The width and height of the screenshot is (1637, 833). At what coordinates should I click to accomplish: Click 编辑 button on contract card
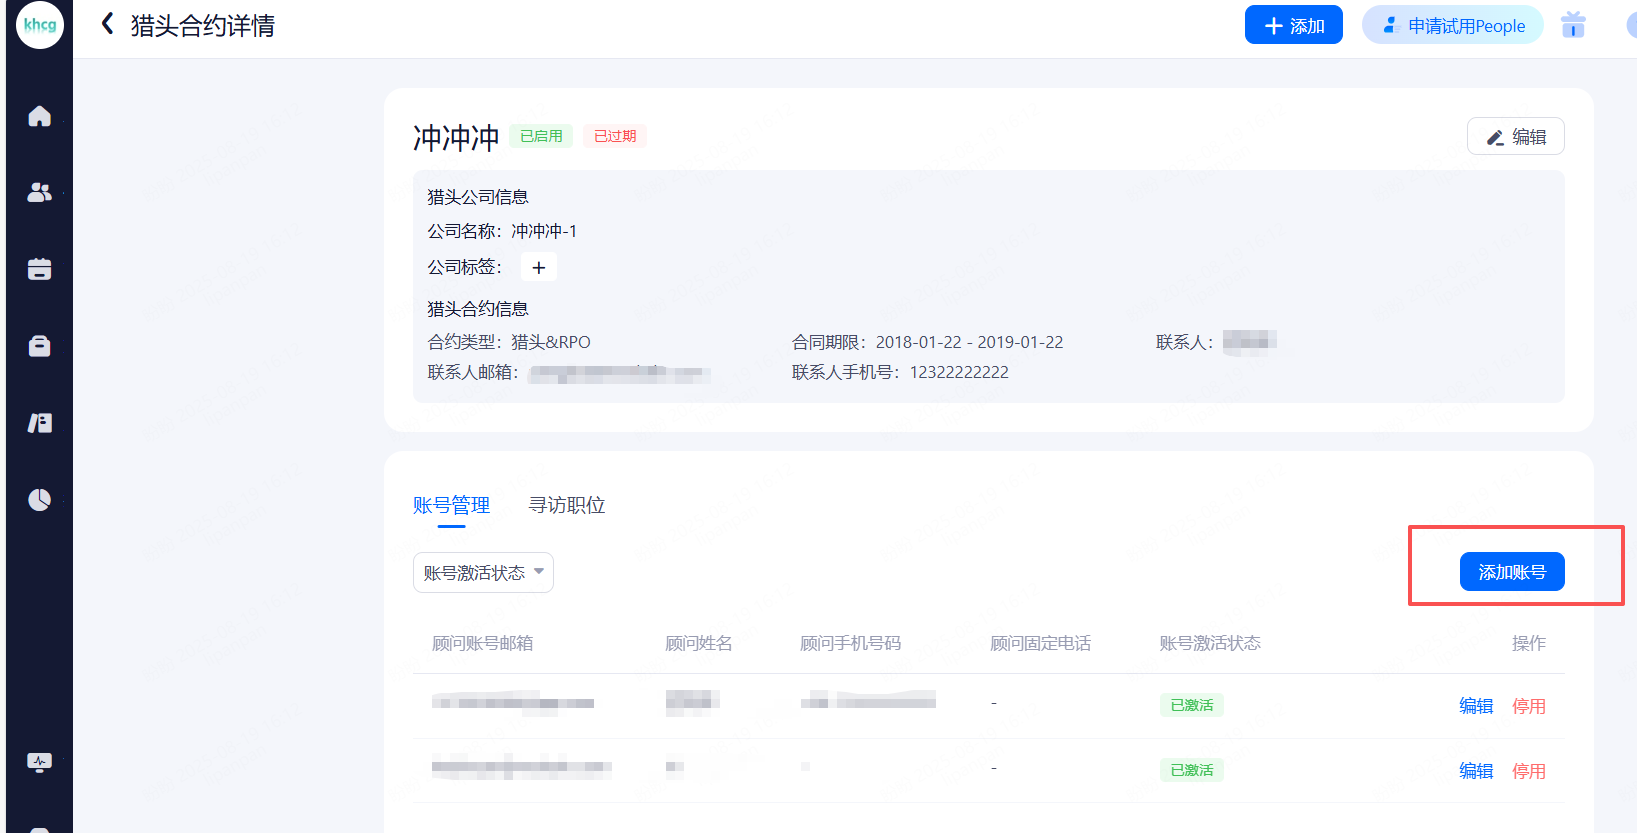1515,137
